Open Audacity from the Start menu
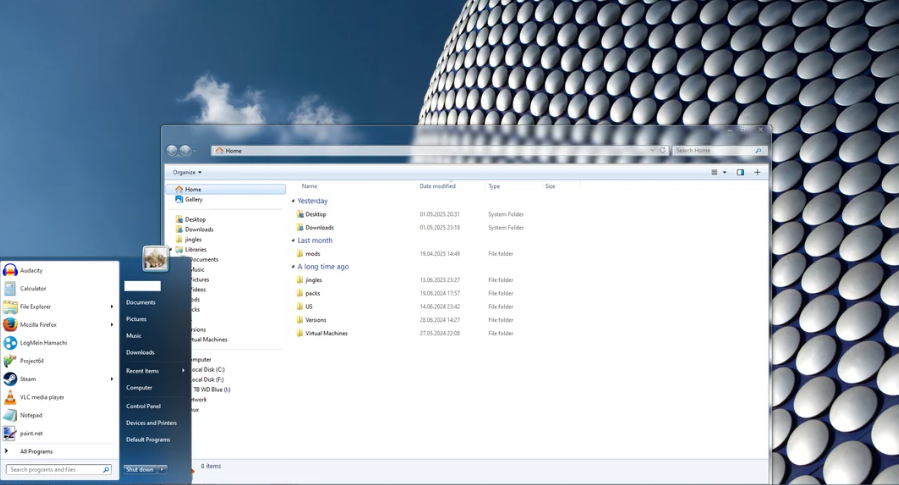Screen dimensions: 899x485 [x=60, y=271]
